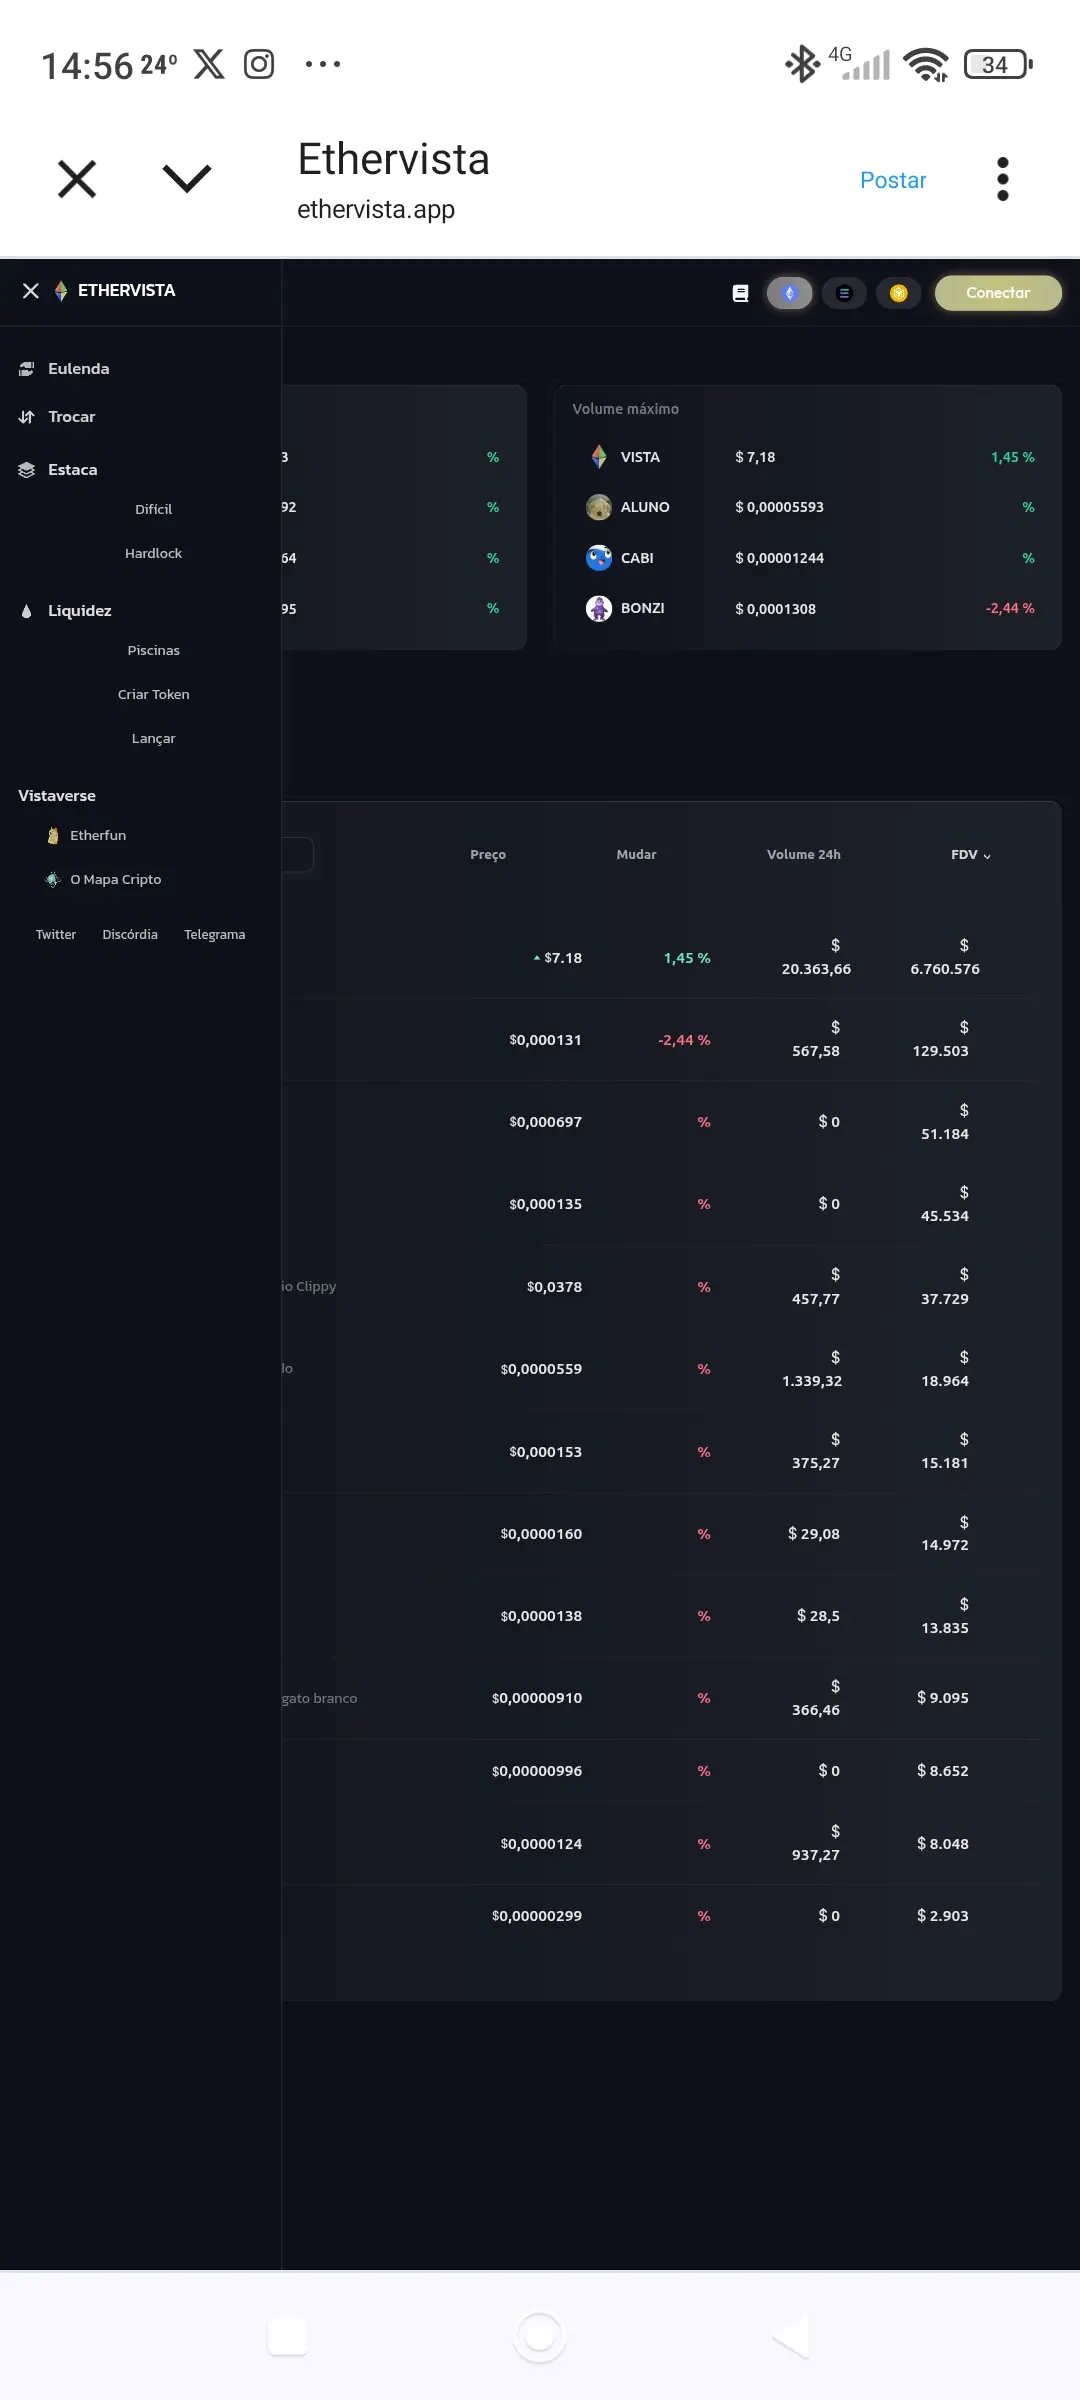Click FDV value $ 2.903
The image size is (1080, 2400).
click(942, 1916)
